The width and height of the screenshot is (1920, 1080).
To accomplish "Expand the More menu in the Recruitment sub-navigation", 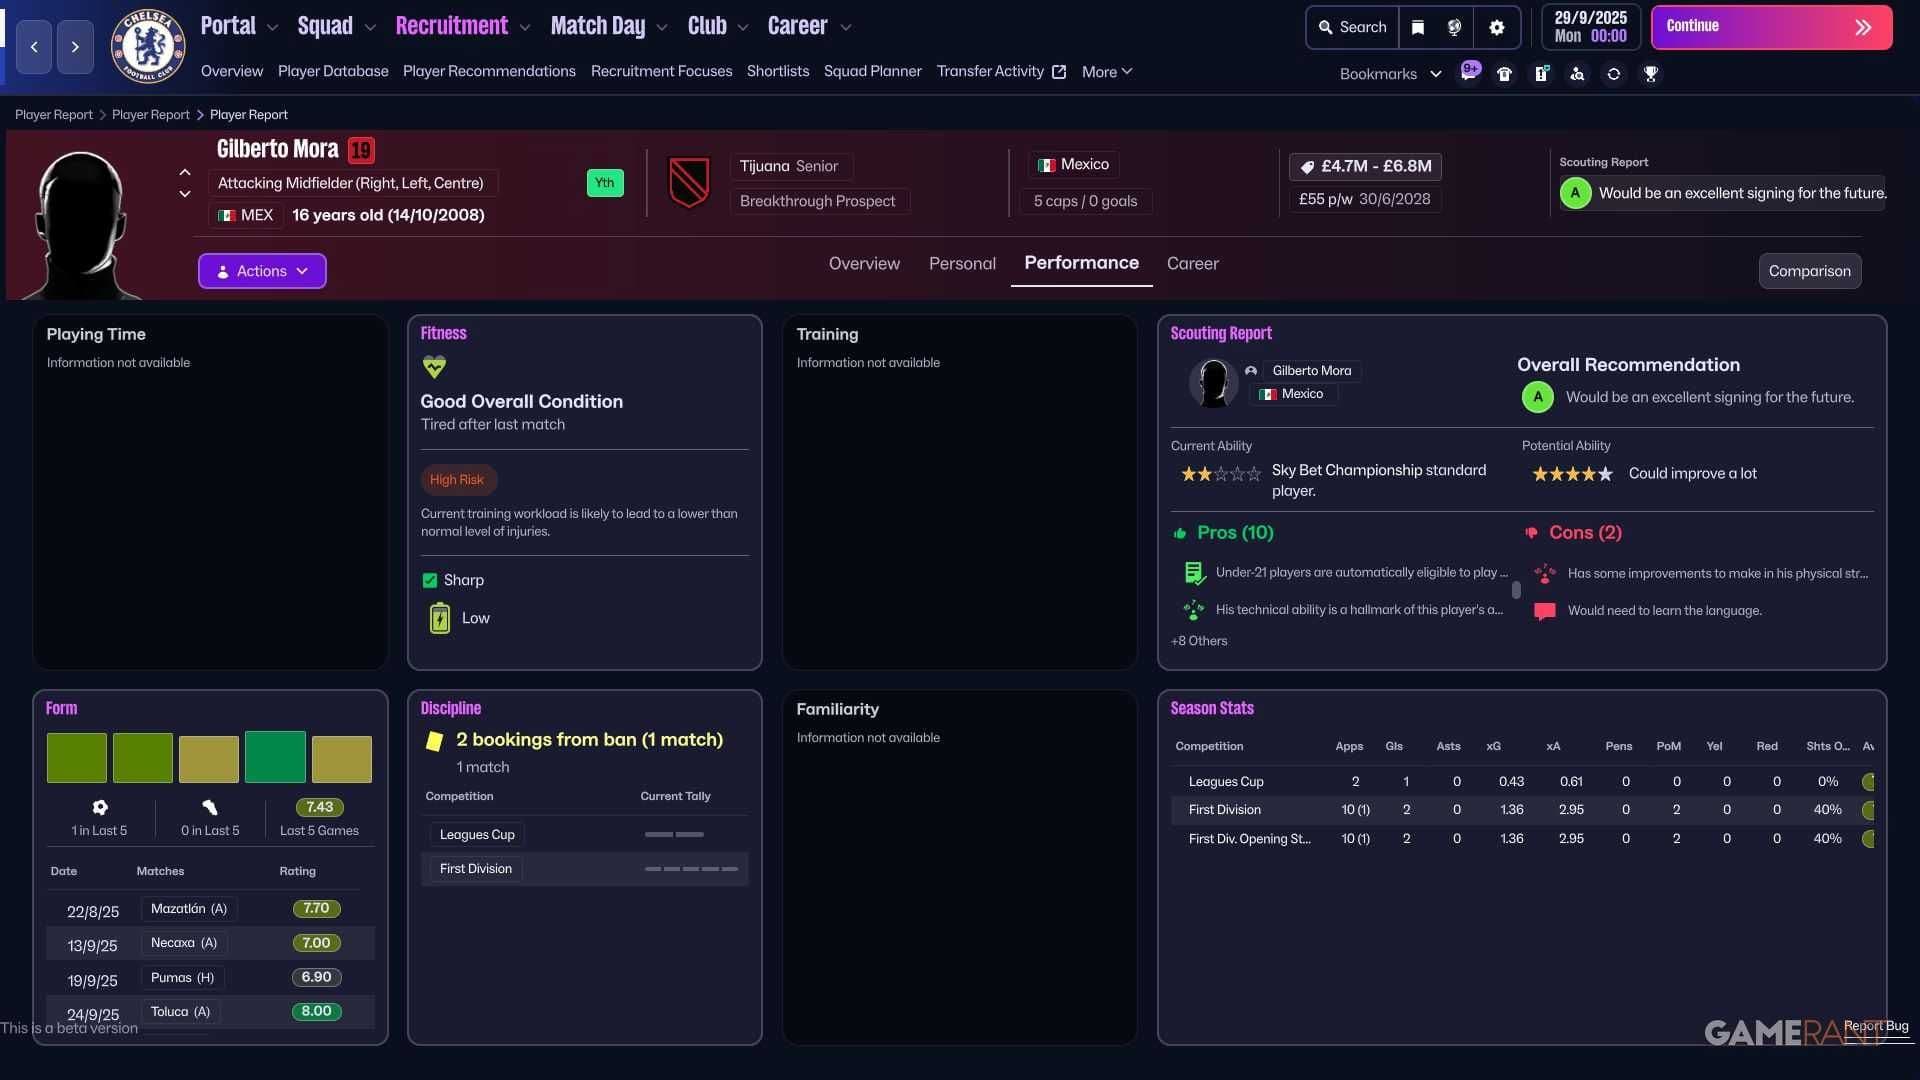I will (1106, 72).
